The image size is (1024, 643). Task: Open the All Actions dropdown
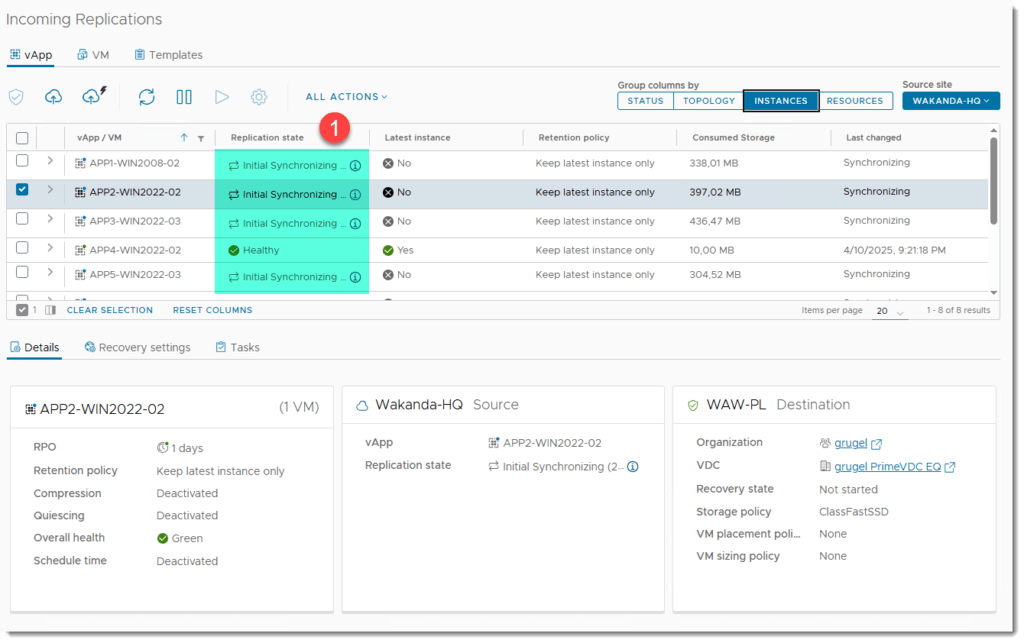point(346,97)
